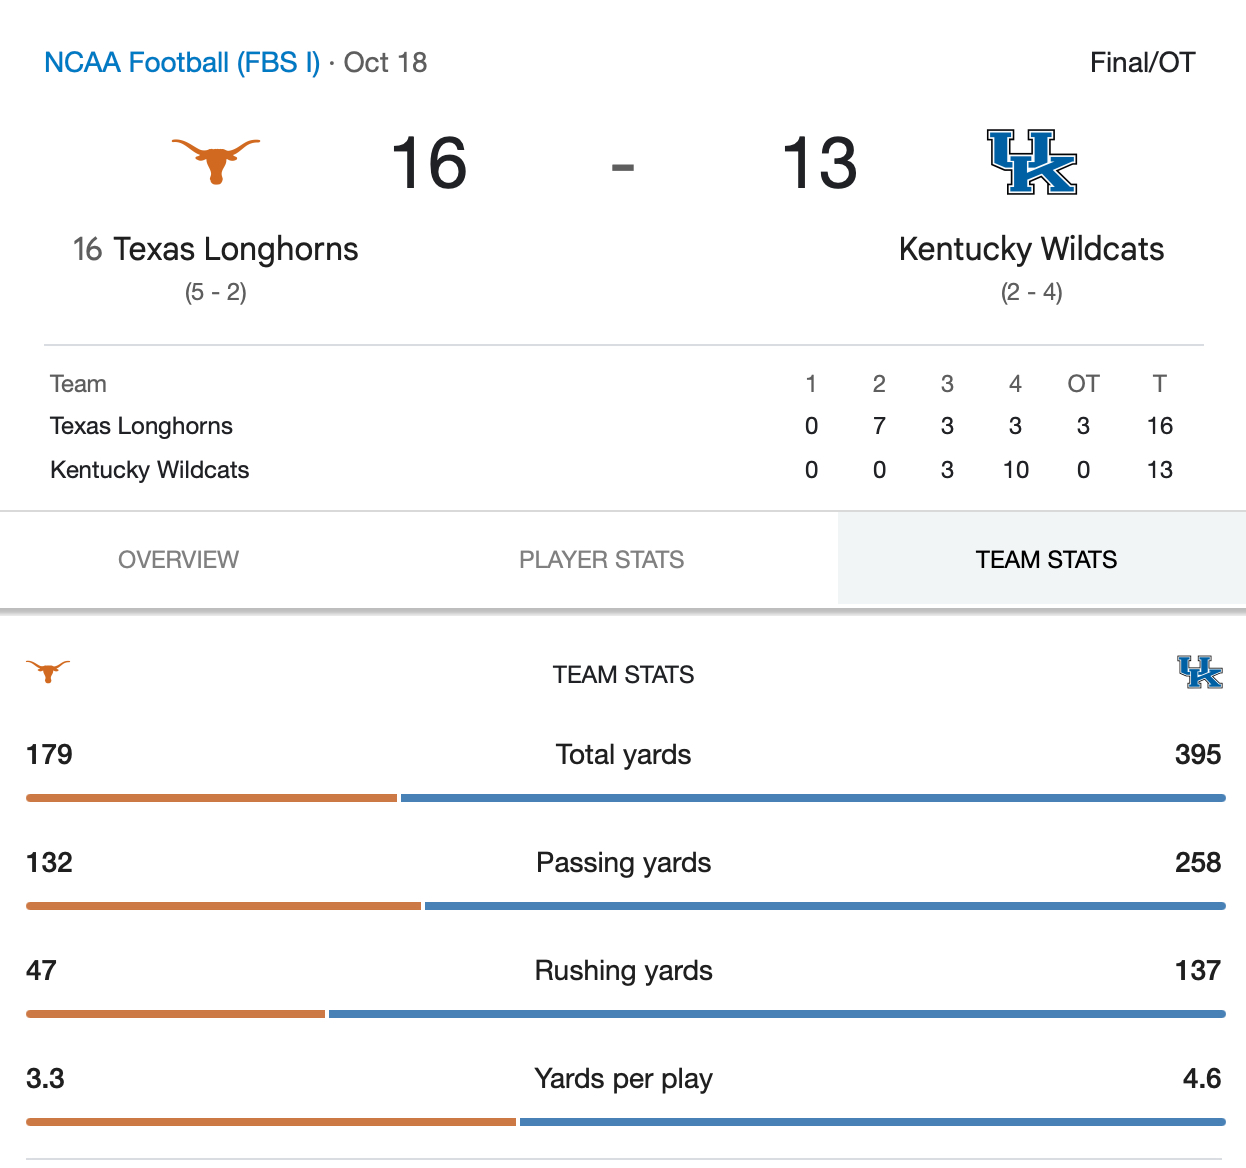Click the Rushing yards comparison bar
1246x1168 pixels.
click(x=625, y=1014)
